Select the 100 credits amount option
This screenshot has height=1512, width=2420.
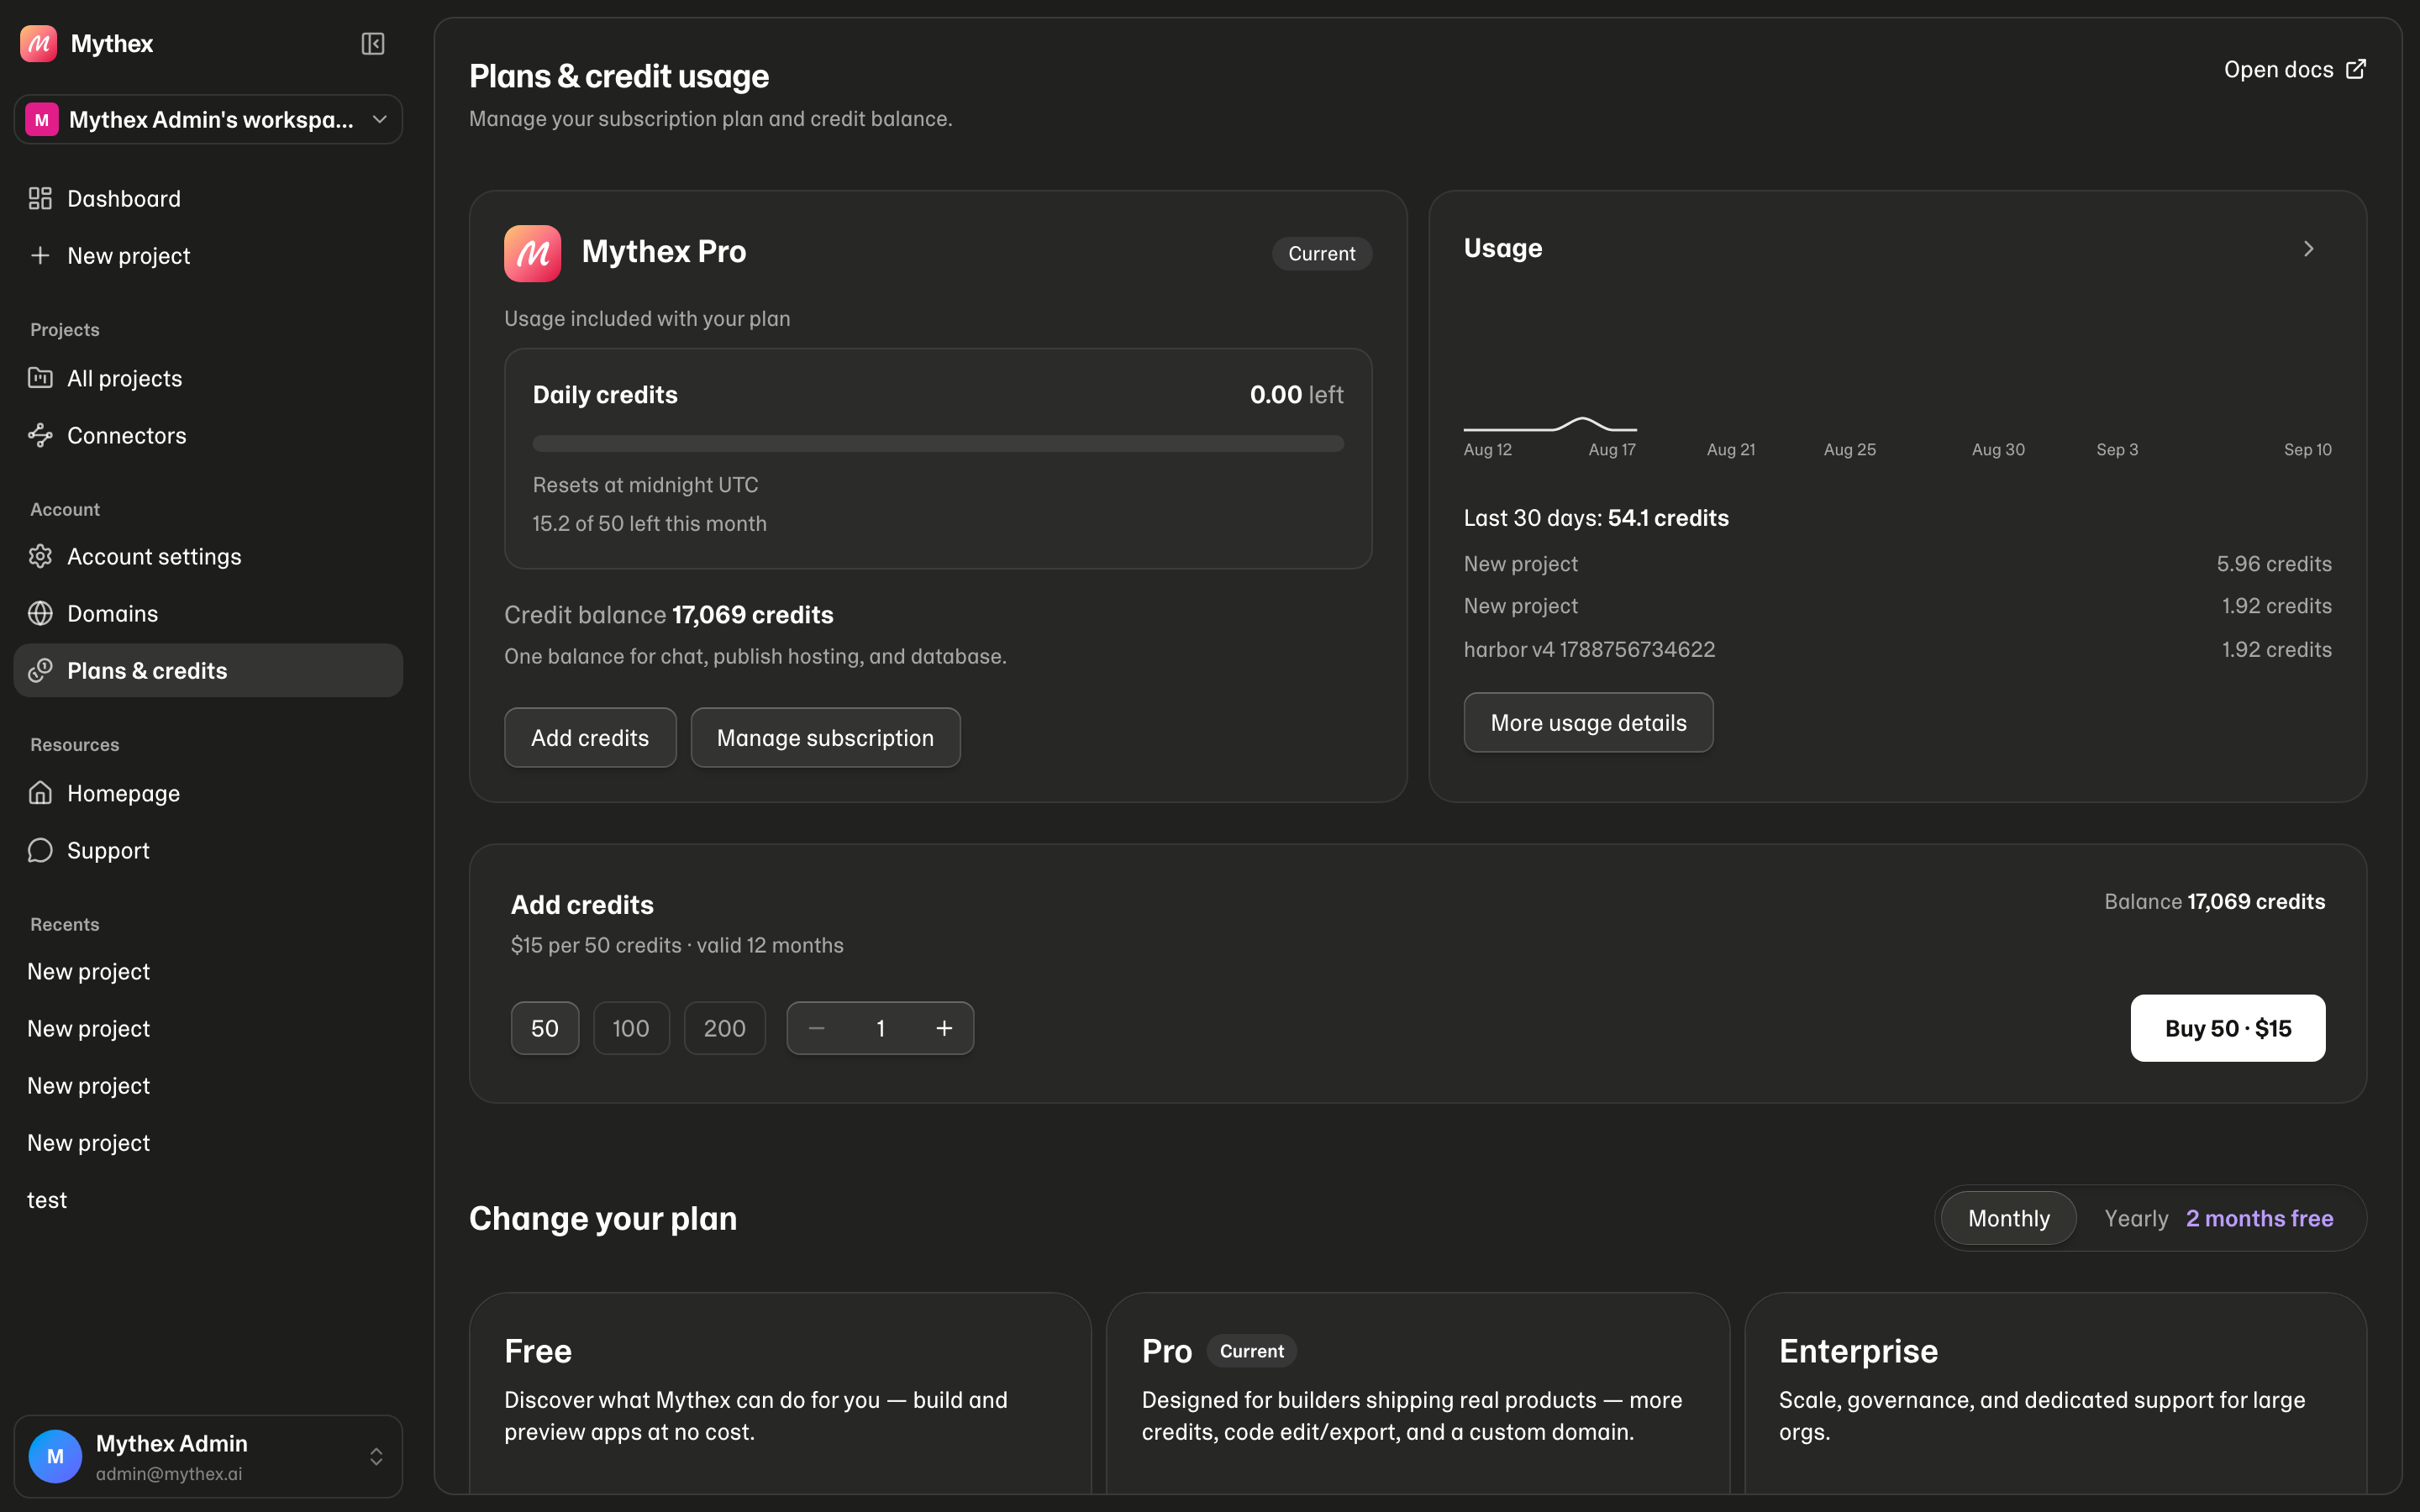631,1028
